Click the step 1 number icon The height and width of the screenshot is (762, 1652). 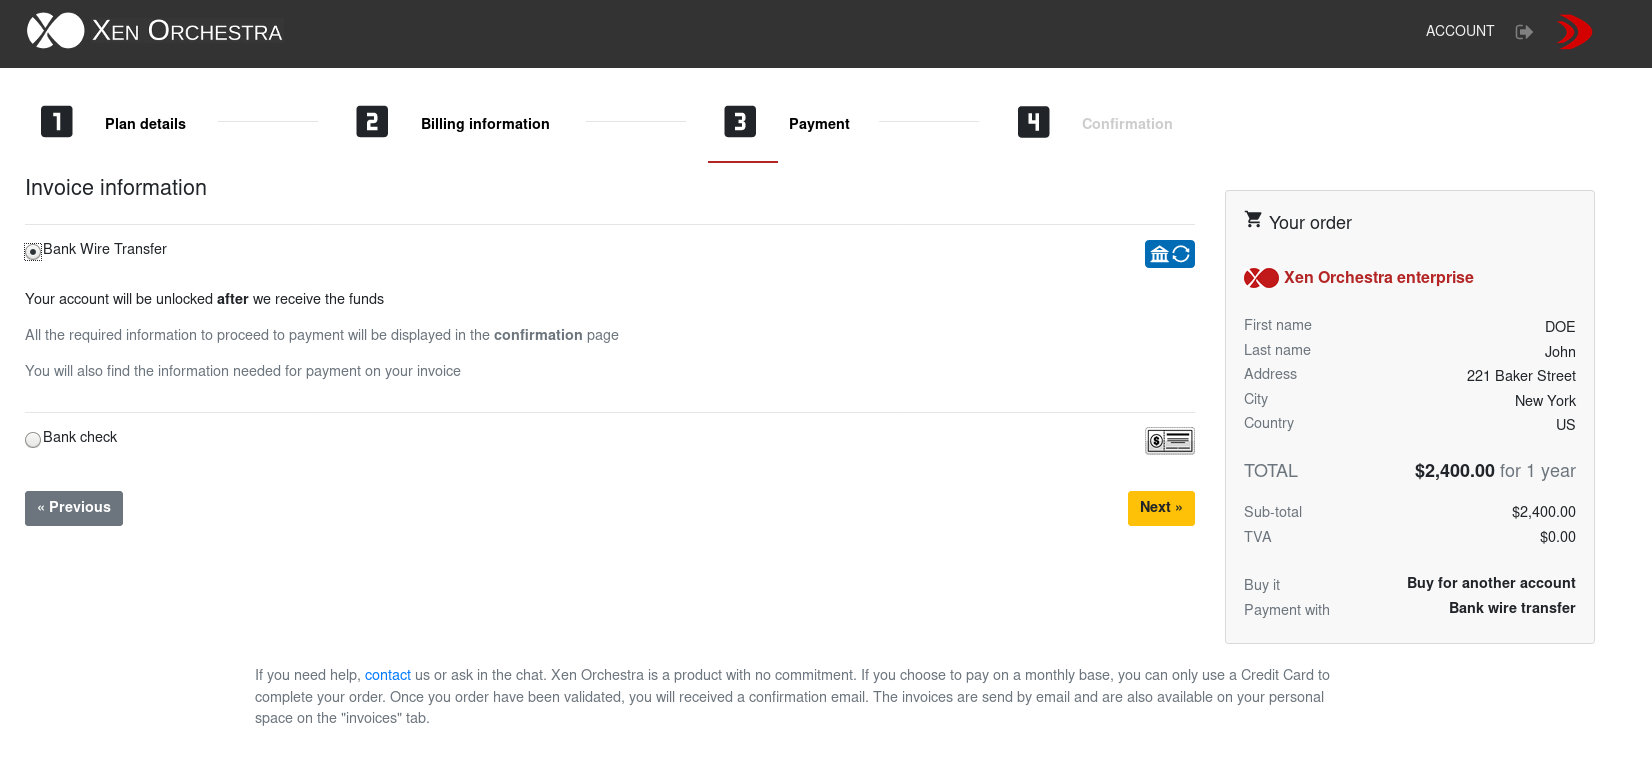[x=57, y=122]
